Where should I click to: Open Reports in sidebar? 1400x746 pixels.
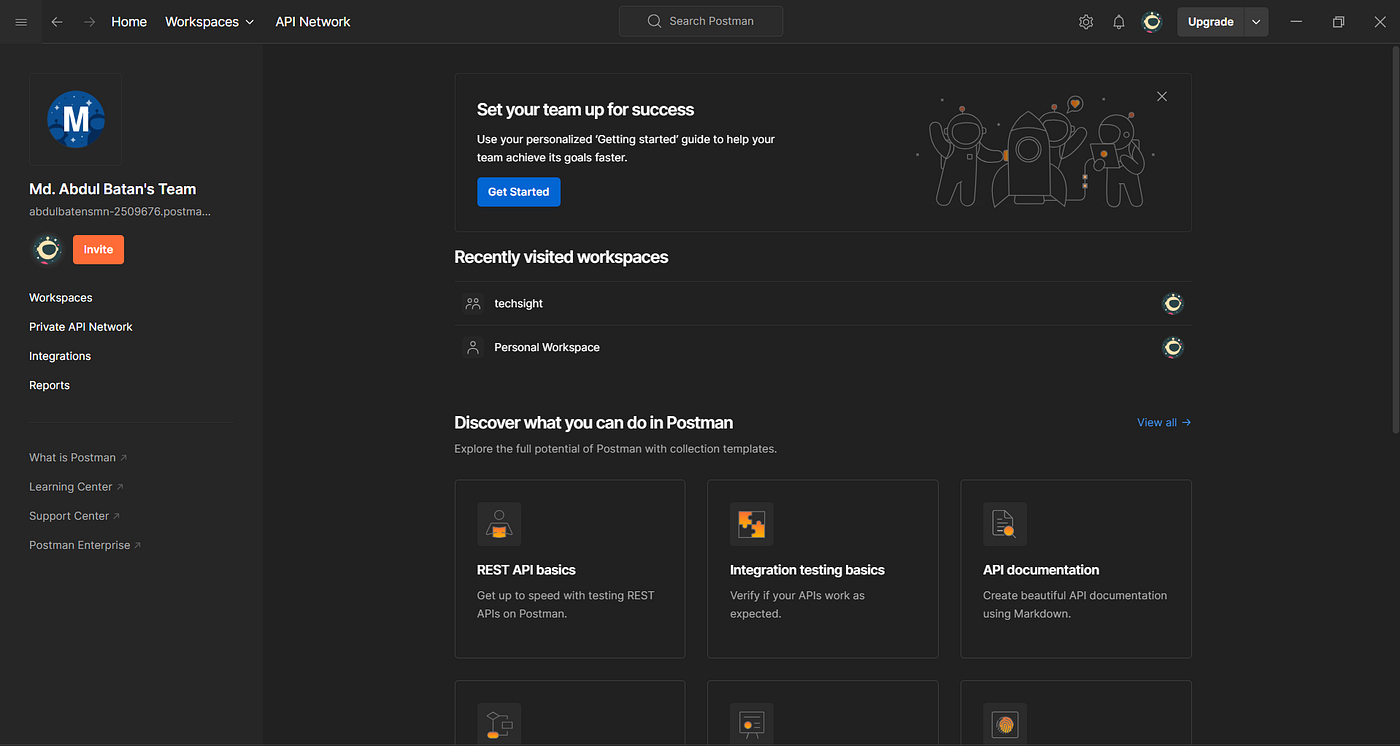[50, 385]
